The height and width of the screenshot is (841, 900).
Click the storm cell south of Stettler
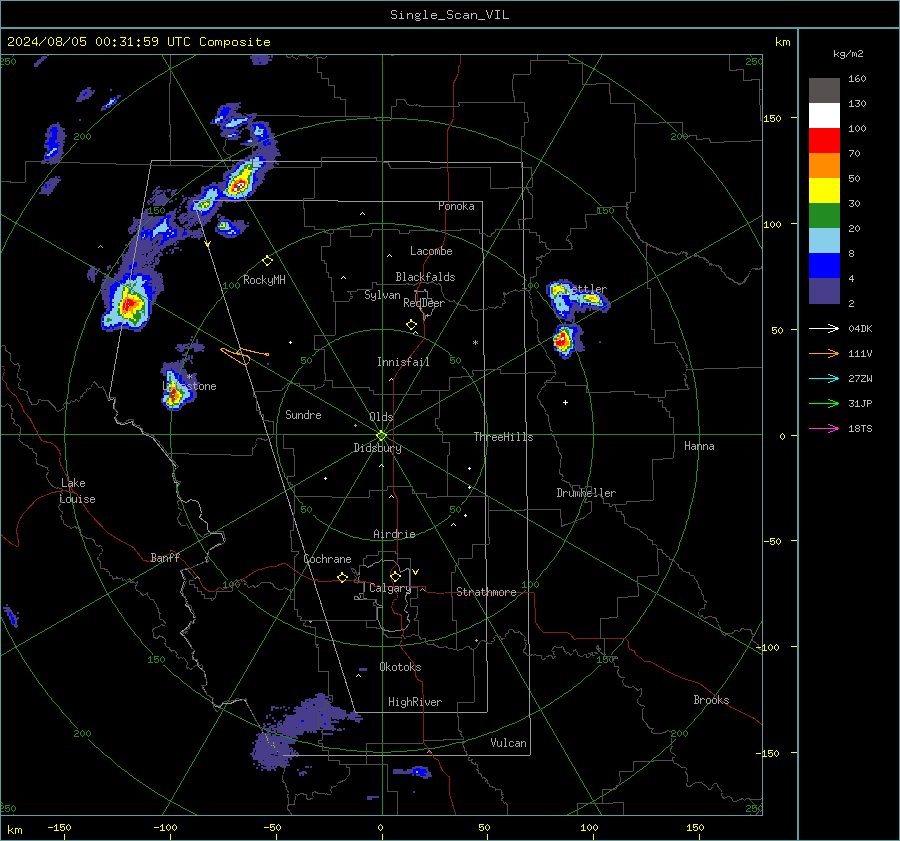[x=565, y=340]
